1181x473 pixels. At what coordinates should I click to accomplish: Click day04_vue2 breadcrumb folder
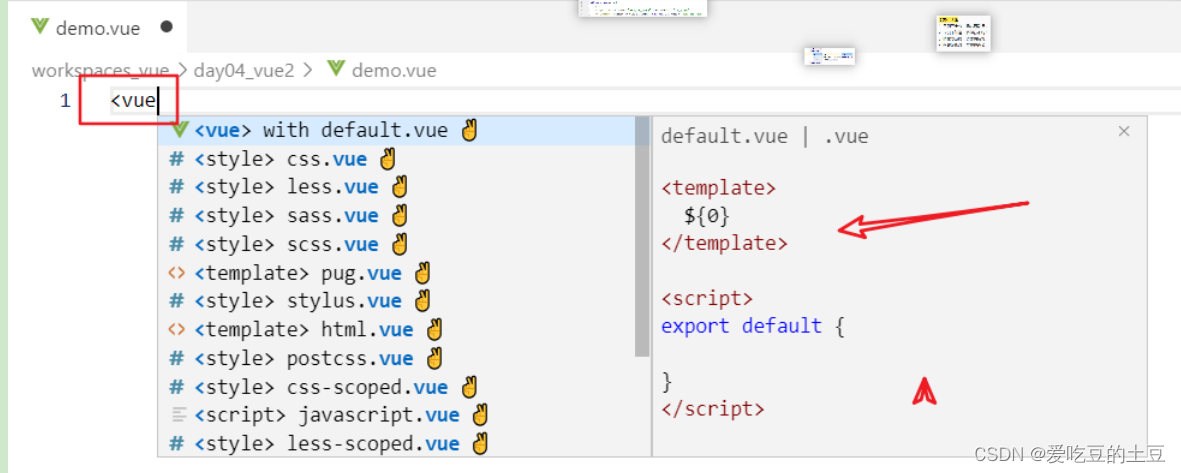pos(245,70)
